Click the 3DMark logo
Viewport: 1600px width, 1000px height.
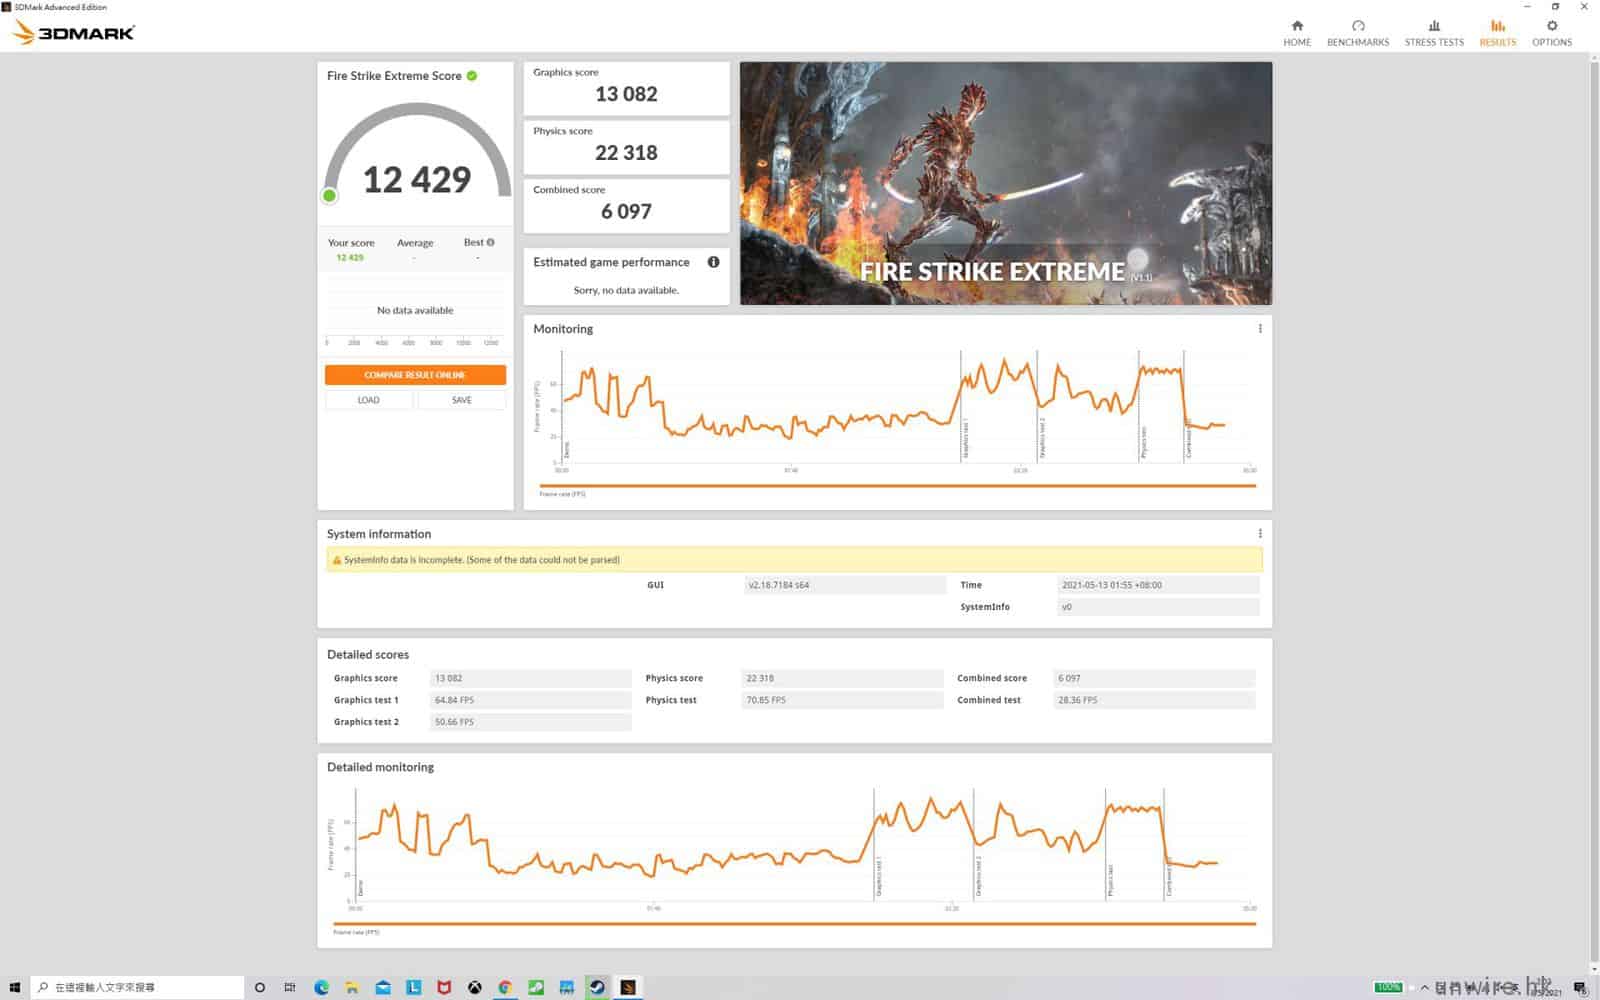(74, 33)
